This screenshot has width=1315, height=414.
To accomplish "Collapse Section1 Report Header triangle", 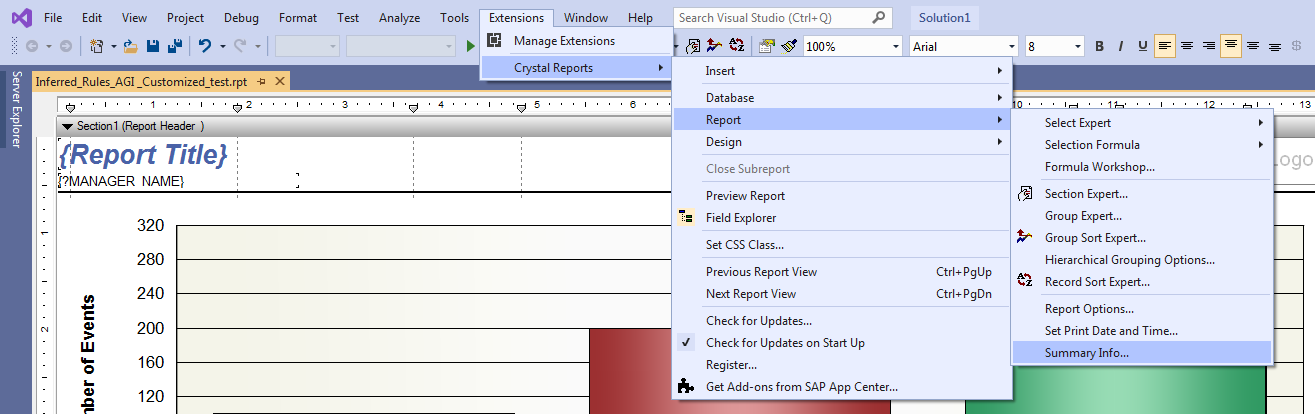I will coord(67,126).
